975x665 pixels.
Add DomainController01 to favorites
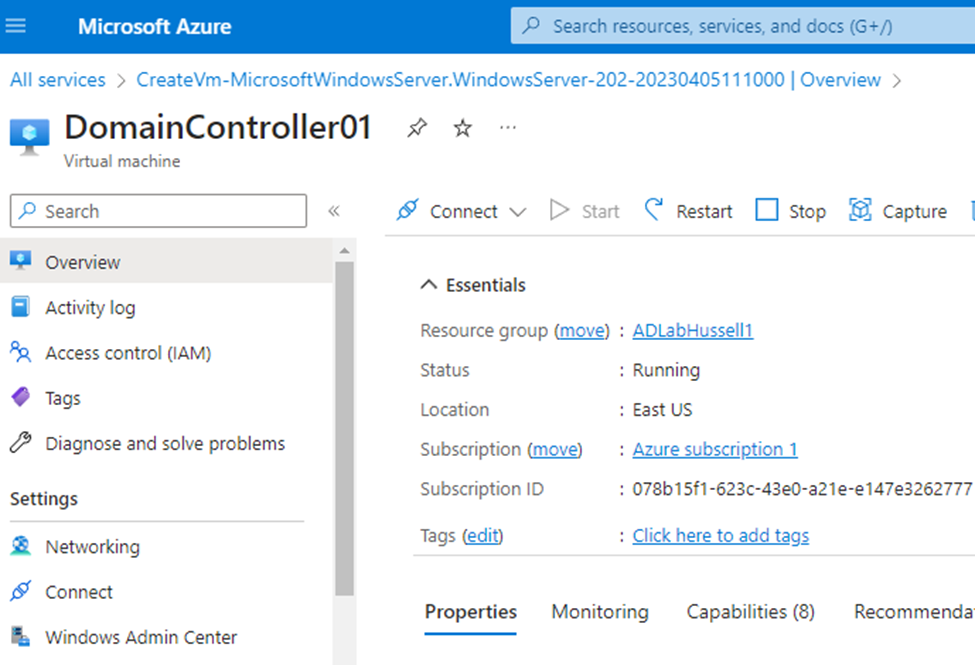[x=461, y=128]
